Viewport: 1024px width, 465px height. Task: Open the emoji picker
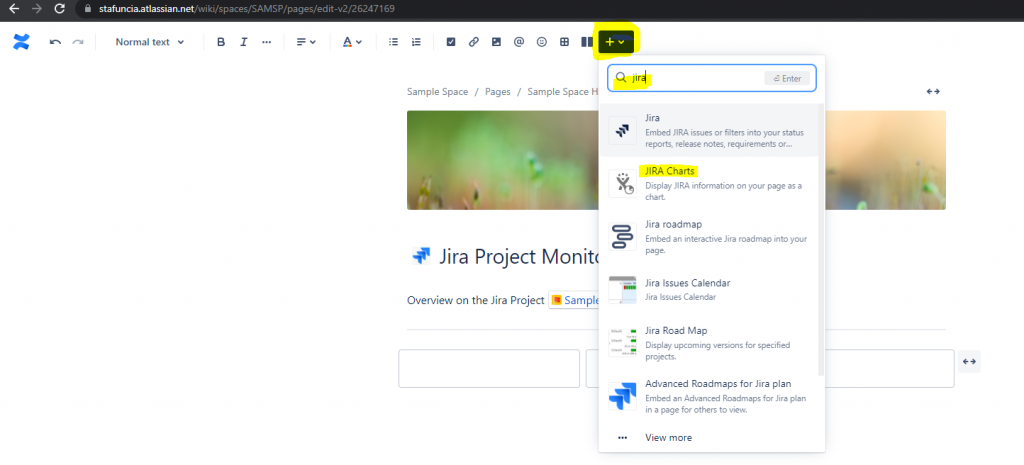tap(541, 42)
